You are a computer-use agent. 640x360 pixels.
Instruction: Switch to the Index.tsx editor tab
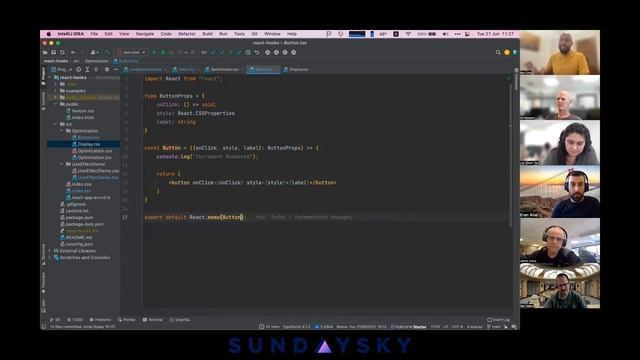tap(186, 69)
